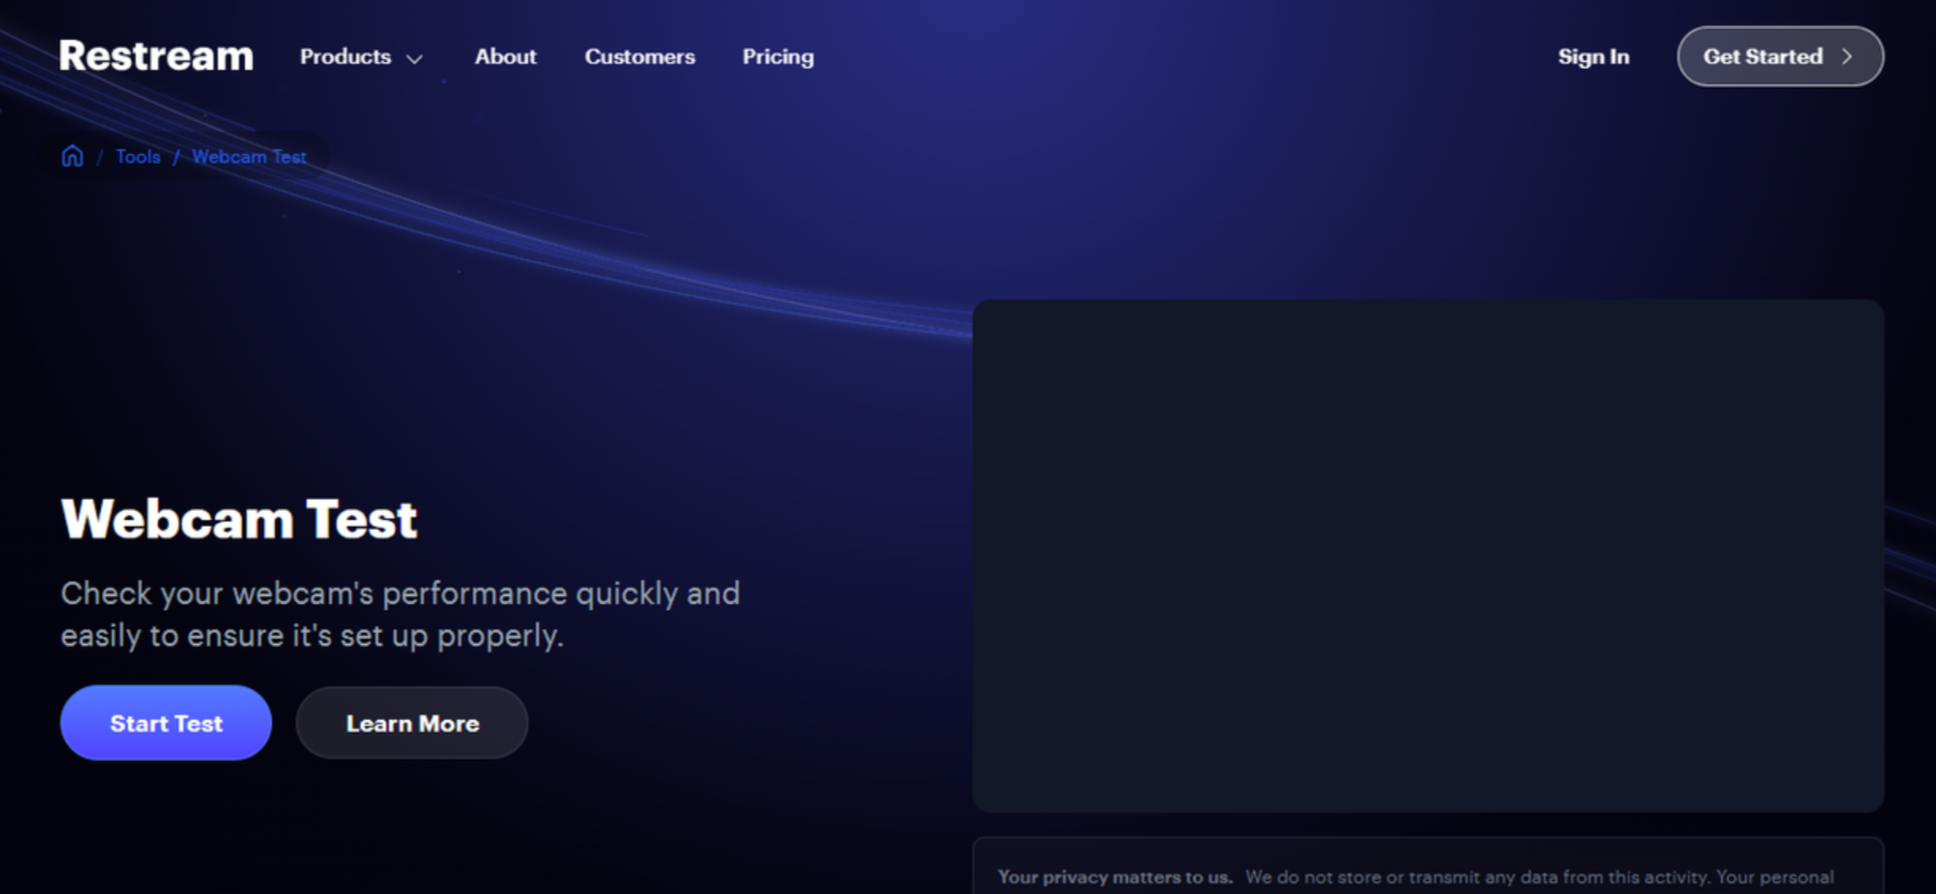
Task: Click the Restream logo
Action: [x=156, y=56]
